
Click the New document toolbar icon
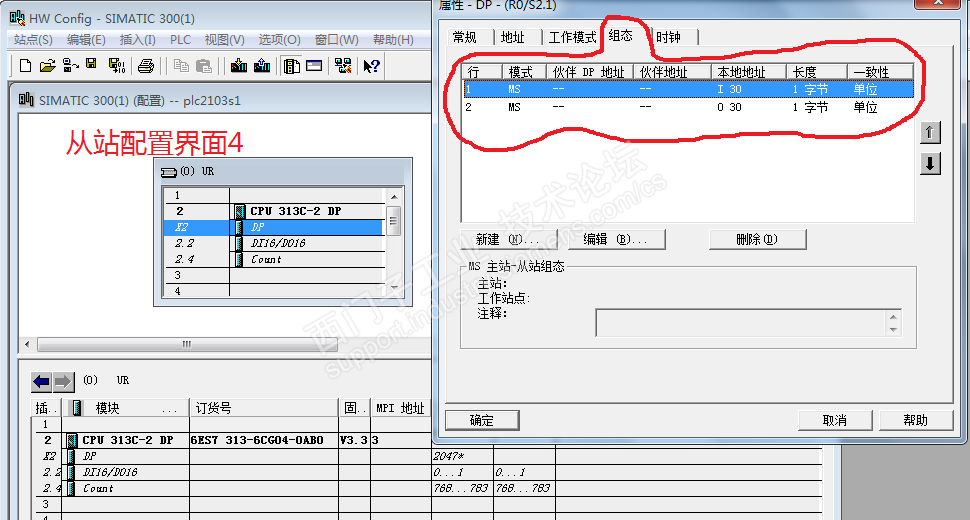pos(25,65)
